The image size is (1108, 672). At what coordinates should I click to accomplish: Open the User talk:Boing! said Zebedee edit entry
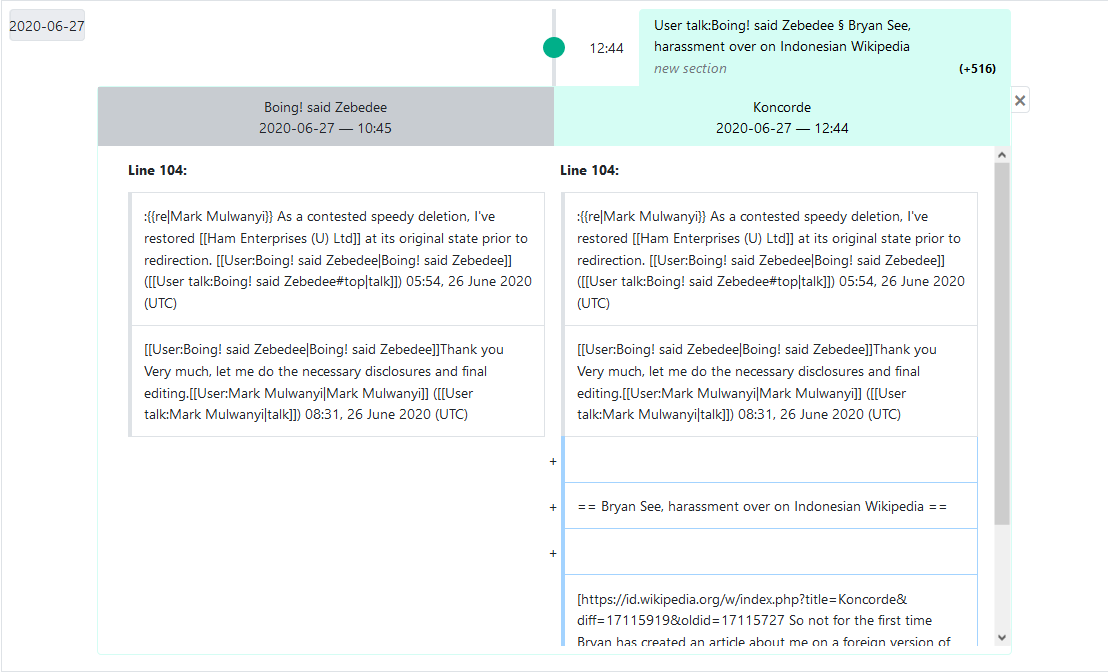tap(825, 47)
